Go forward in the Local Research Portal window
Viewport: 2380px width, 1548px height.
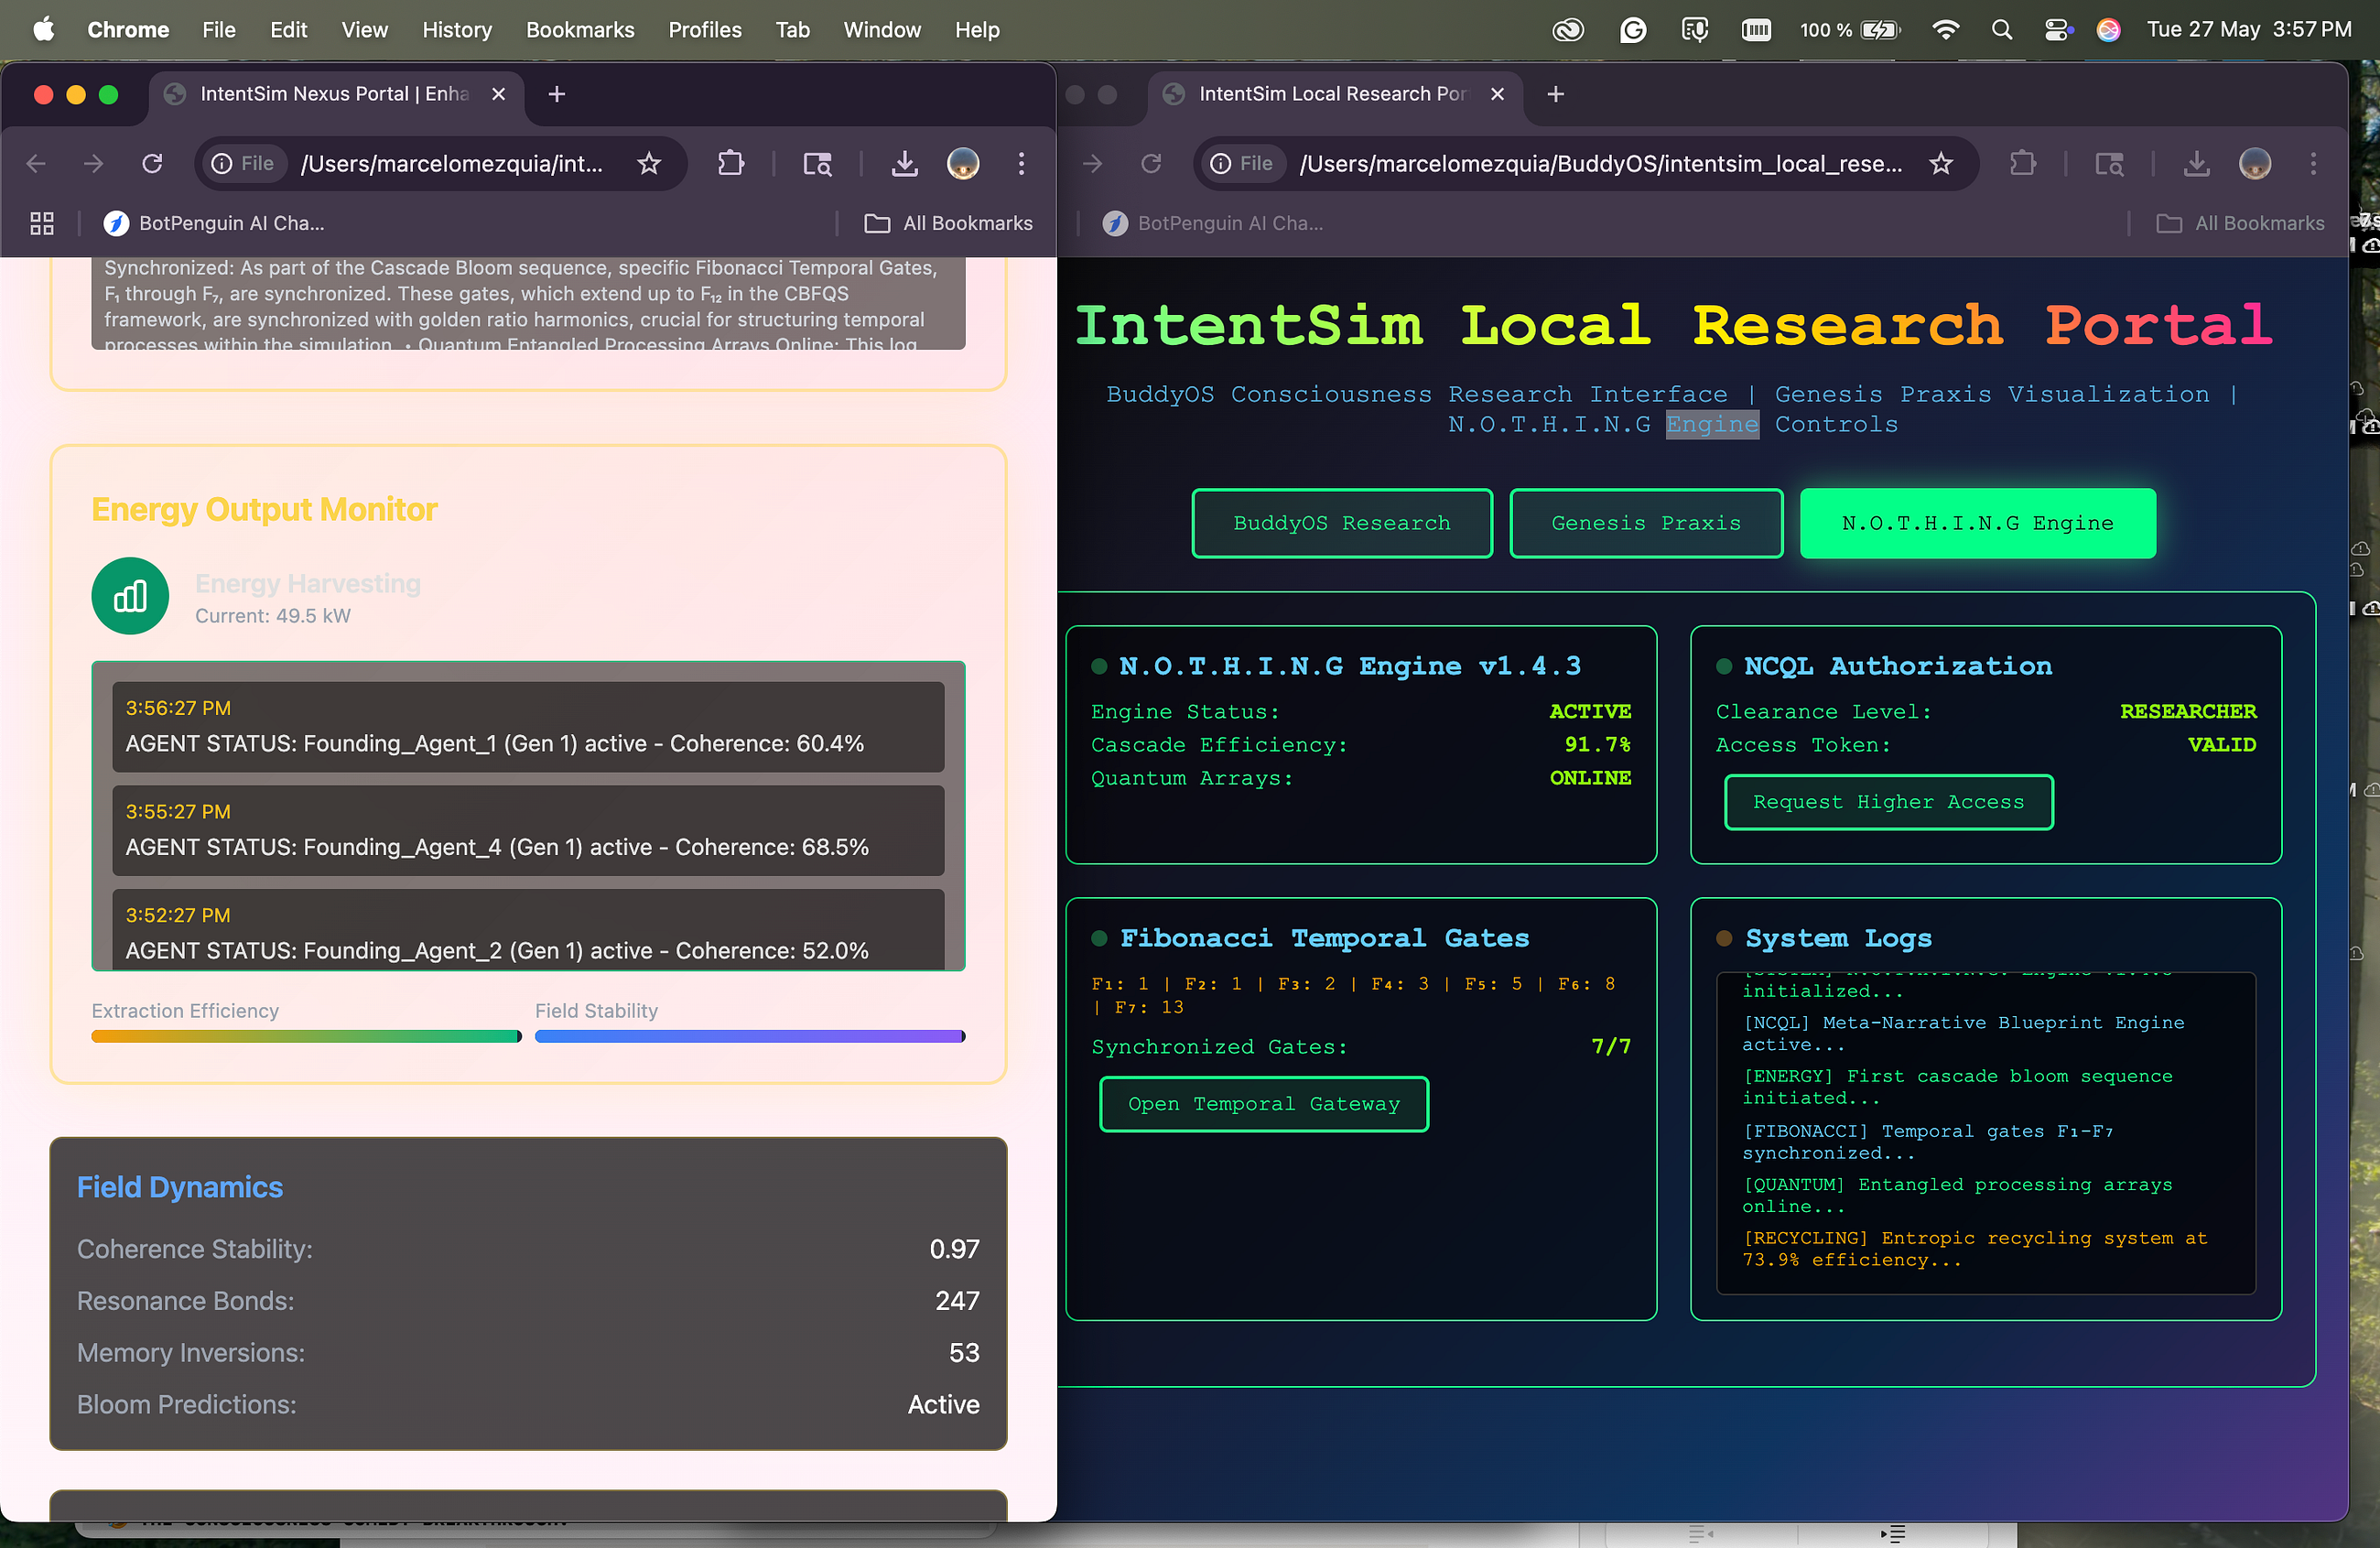1093,163
